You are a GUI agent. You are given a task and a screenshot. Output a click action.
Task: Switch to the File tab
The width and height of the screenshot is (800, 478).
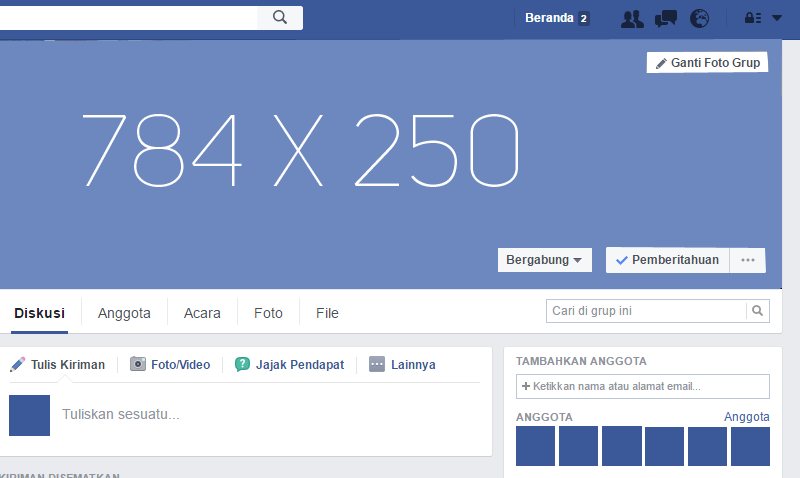point(327,313)
